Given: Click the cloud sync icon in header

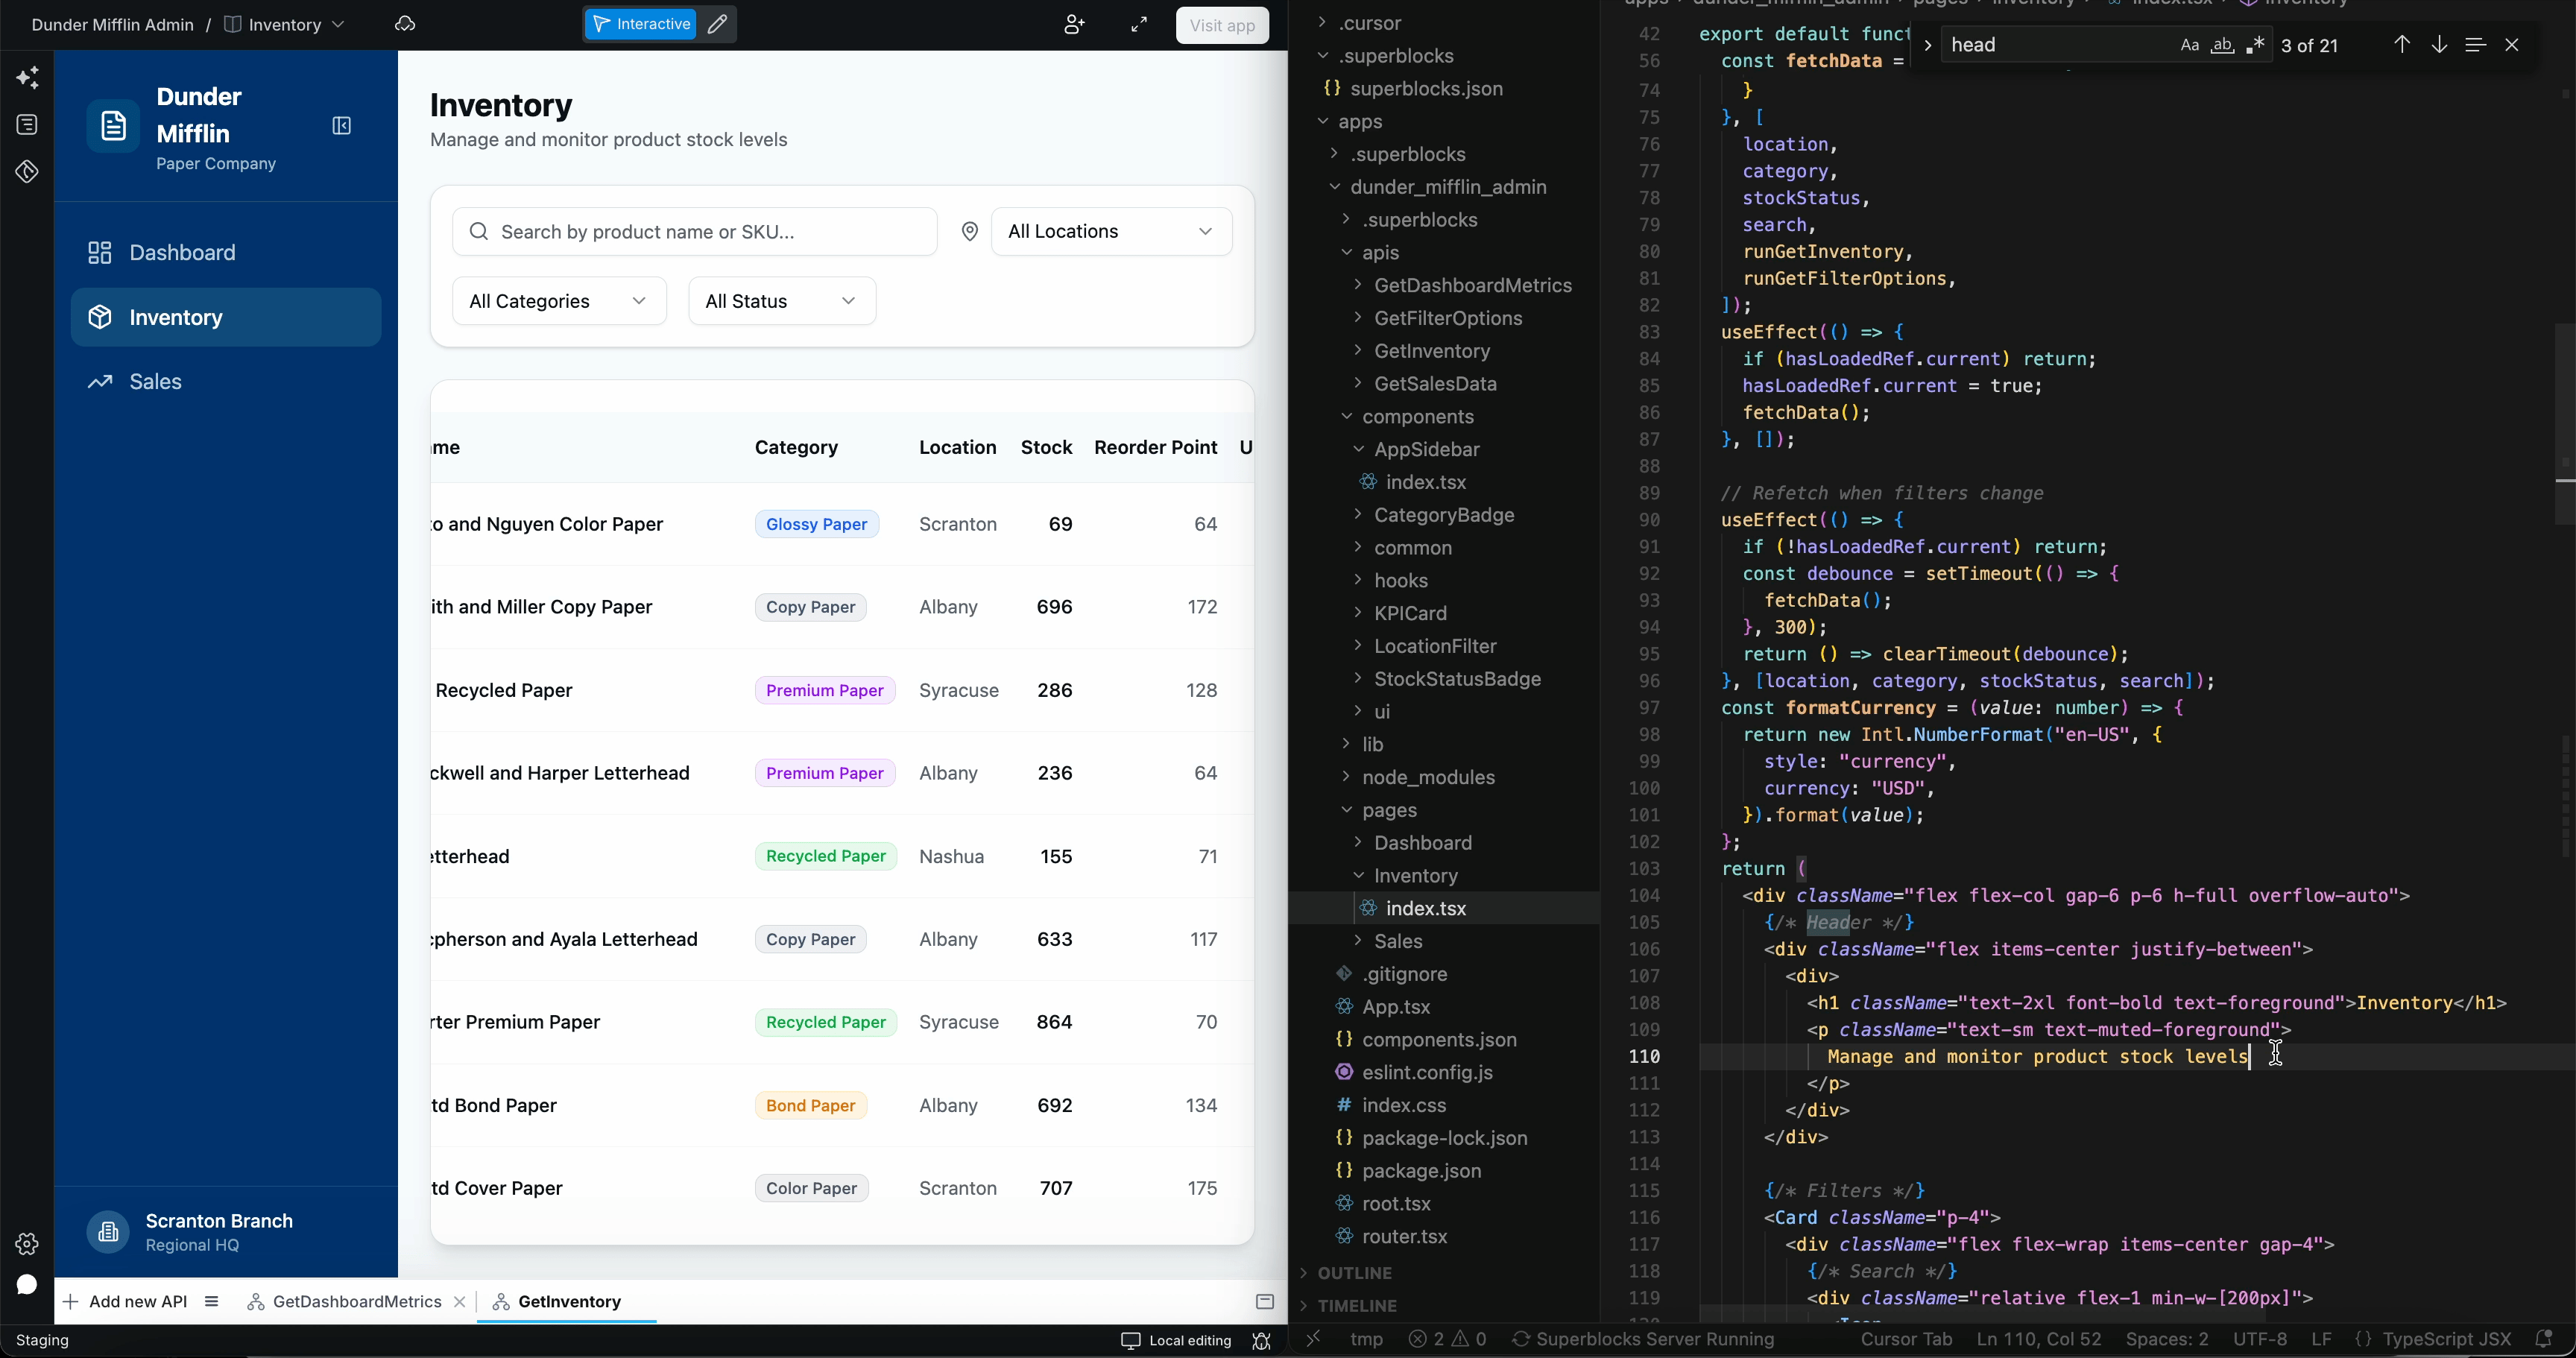Looking at the screenshot, I should [405, 24].
